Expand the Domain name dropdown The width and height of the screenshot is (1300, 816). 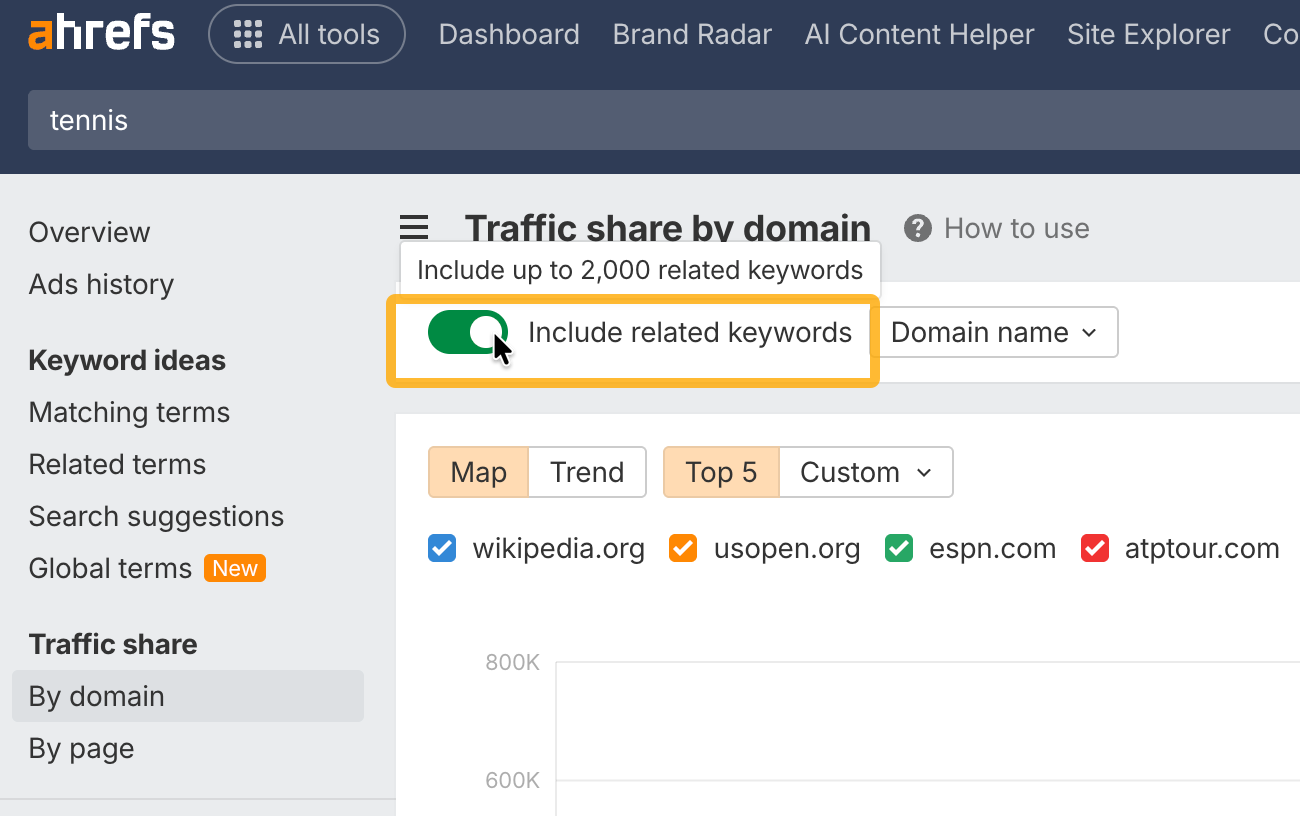[994, 332]
